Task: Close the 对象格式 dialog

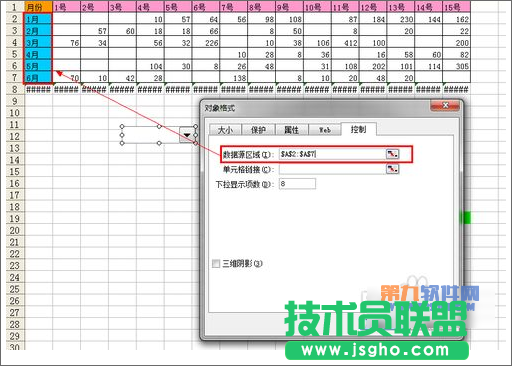Action: click(445, 106)
